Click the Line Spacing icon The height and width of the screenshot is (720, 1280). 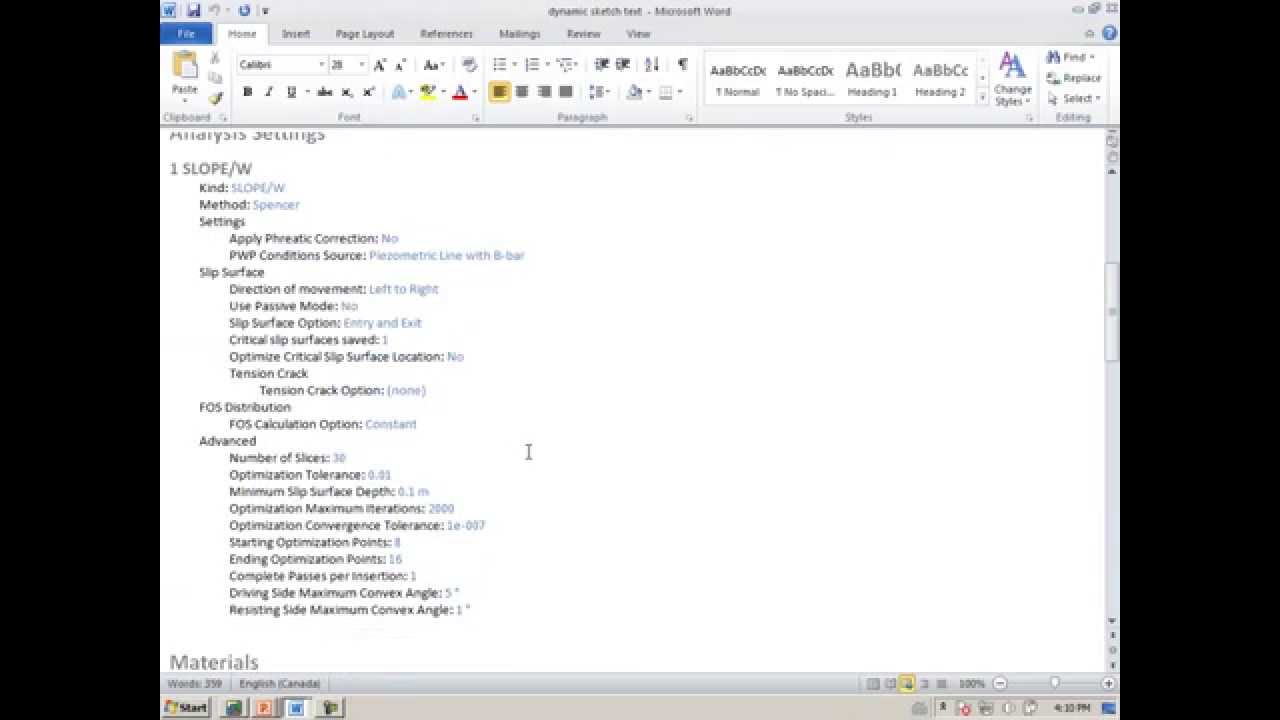(598, 92)
